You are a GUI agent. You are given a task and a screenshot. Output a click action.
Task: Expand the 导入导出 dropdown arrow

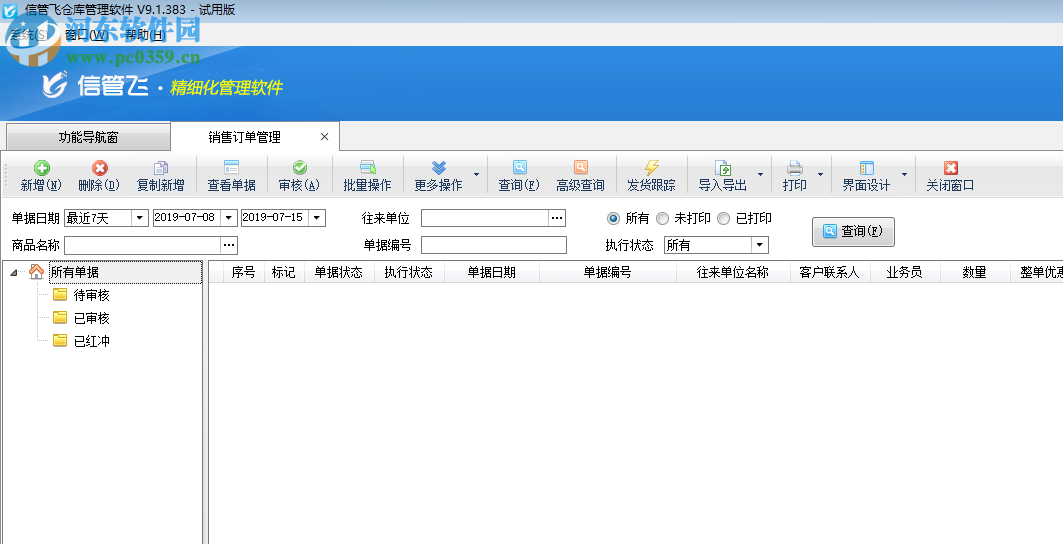tap(760, 175)
